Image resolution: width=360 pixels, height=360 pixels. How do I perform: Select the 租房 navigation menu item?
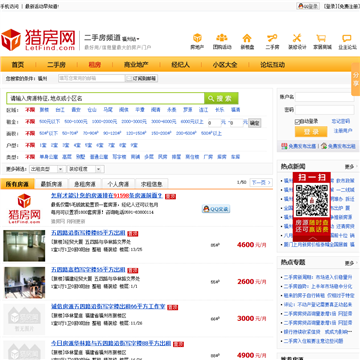pyautogui.click(x=95, y=65)
